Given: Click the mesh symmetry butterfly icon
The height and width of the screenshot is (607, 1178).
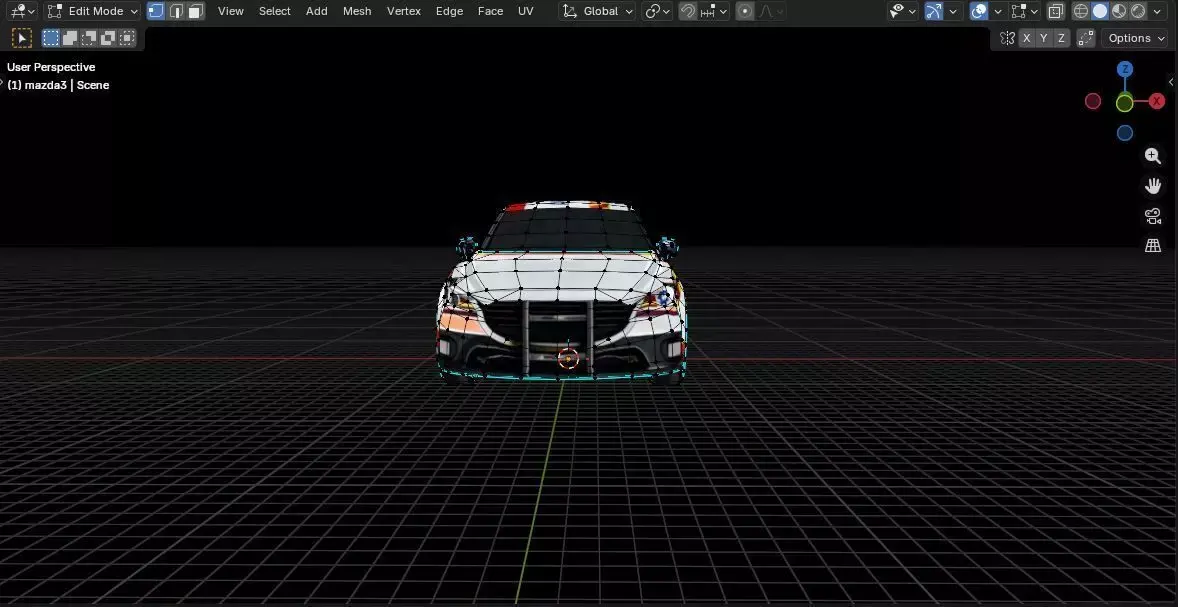Looking at the screenshot, I should pos(1007,38).
